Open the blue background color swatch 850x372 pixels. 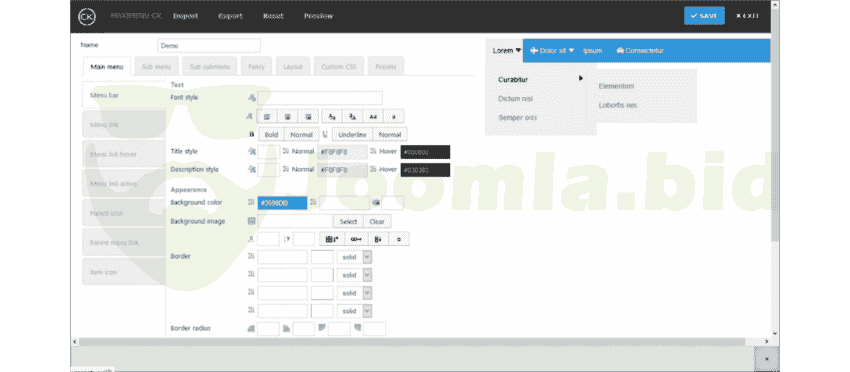282,203
